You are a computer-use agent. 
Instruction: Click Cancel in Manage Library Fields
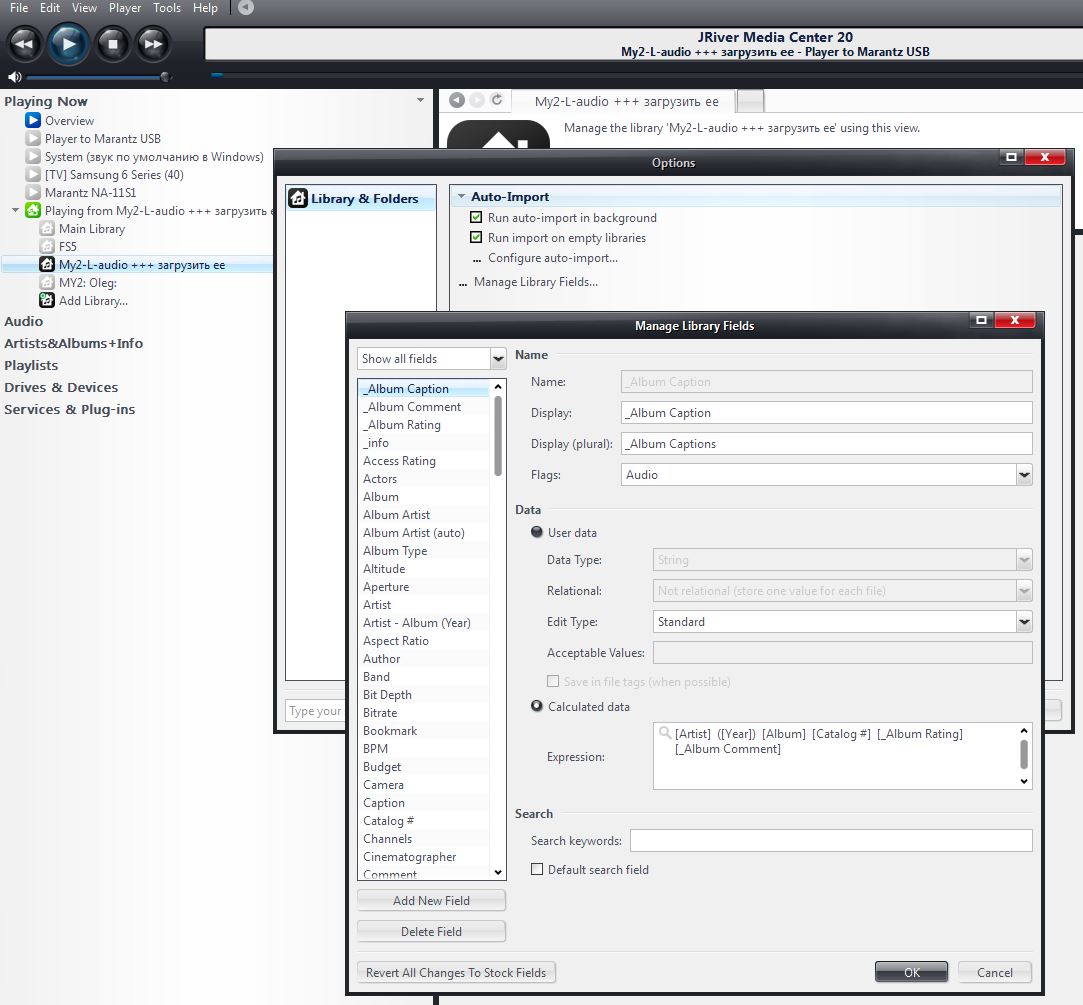(995, 973)
